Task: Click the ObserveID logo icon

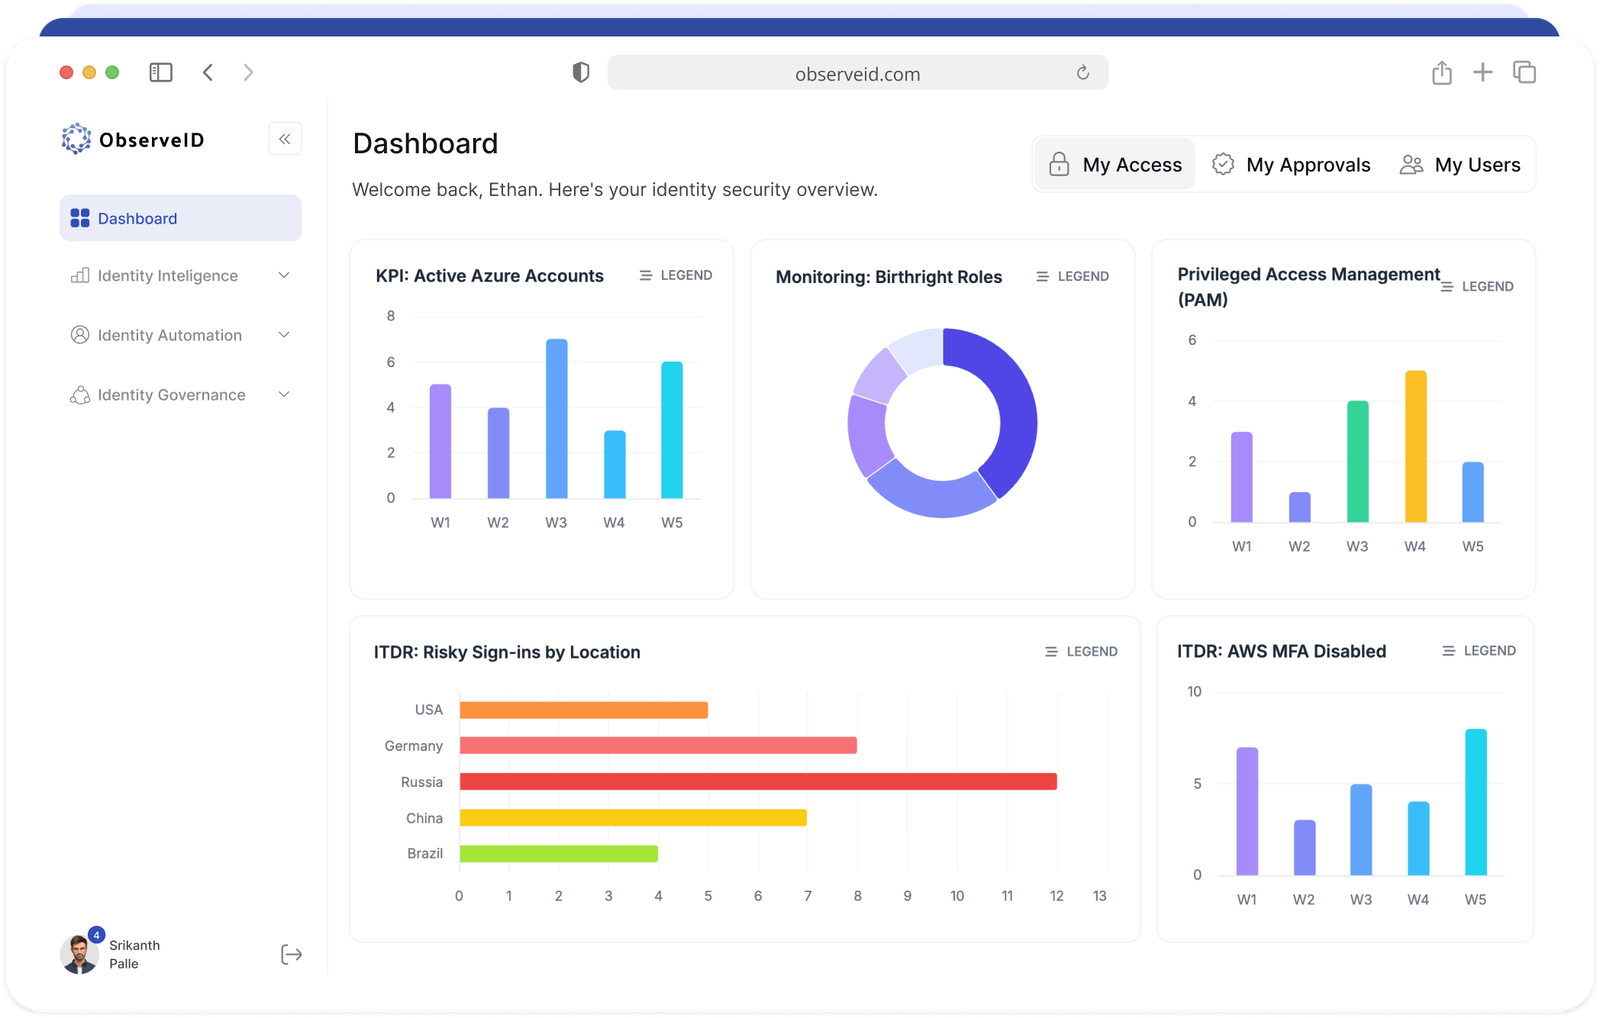Action: click(x=76, y=139)
